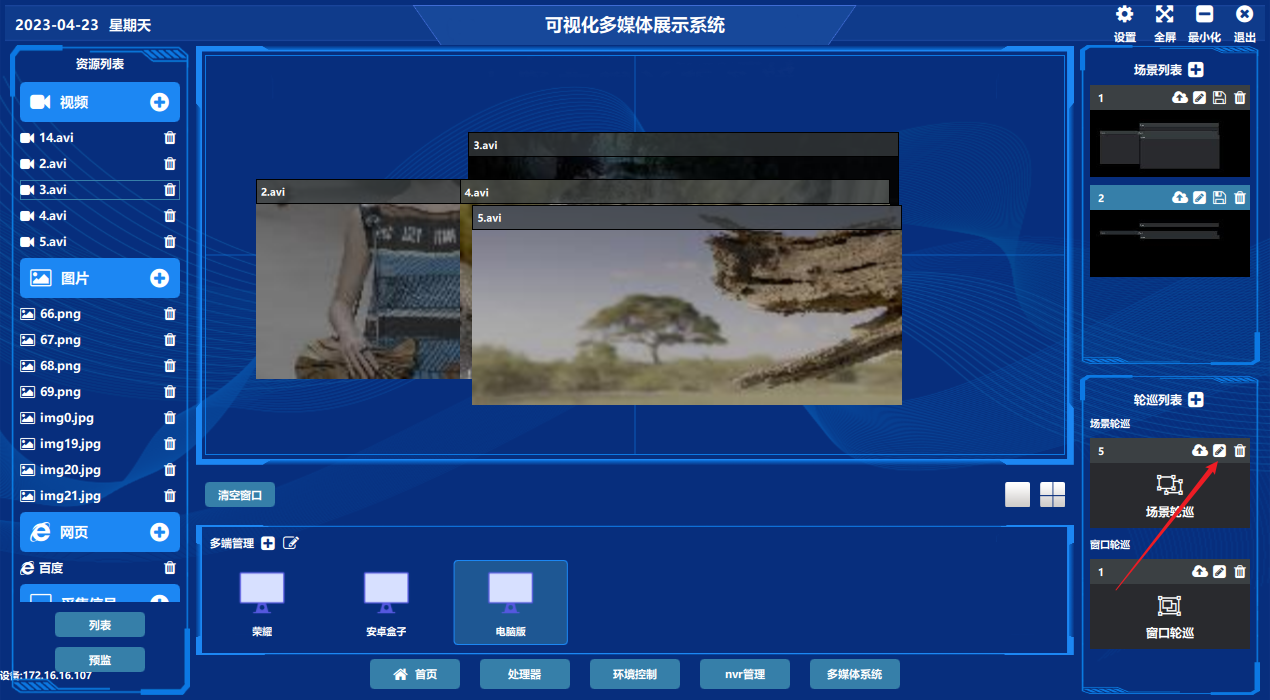Add a terminal in 多端管理 with plus icon
1270x700 pixels.
point(268,543)
